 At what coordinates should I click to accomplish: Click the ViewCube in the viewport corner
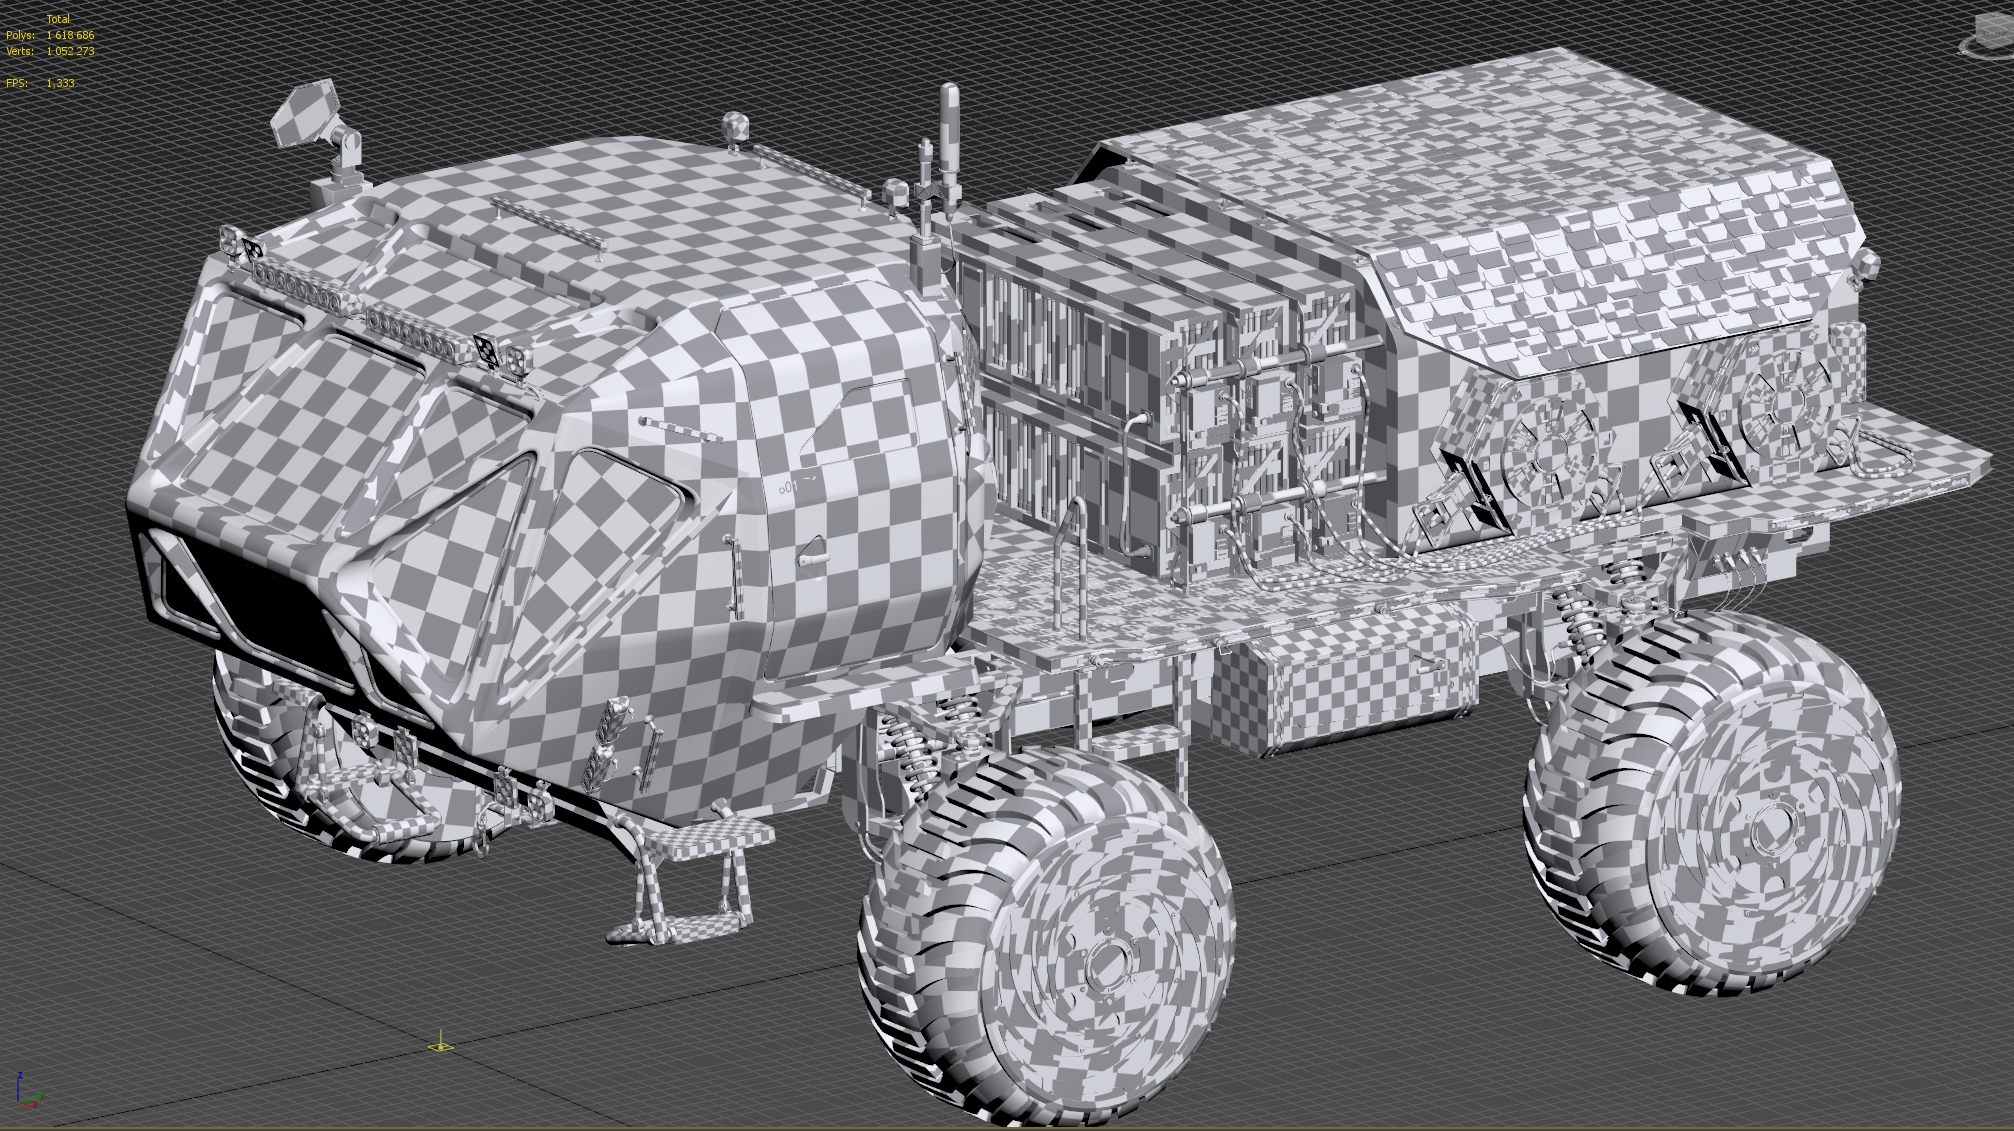click(x=1996, y=28)
